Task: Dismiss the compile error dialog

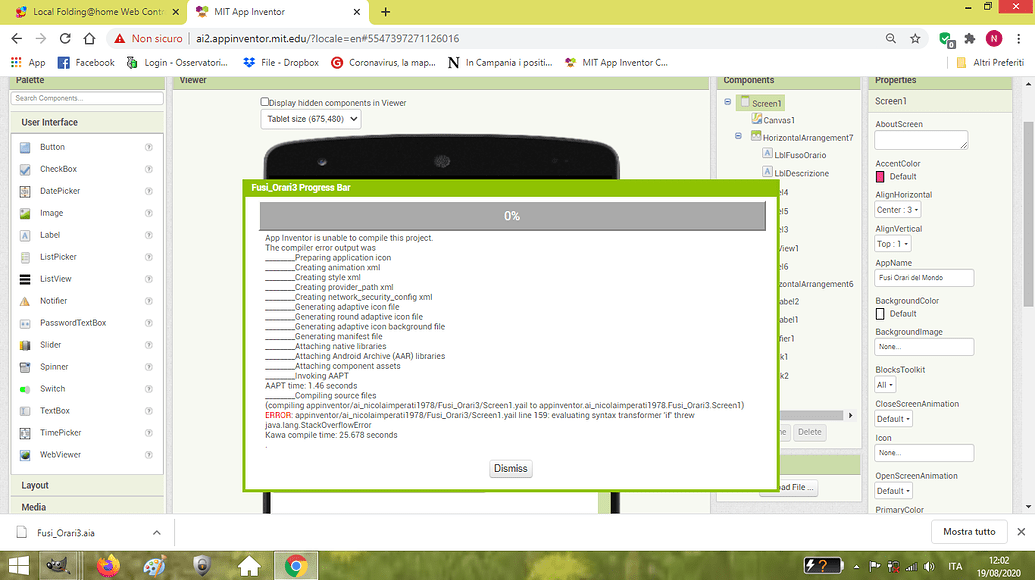Action: click(510, 468)
